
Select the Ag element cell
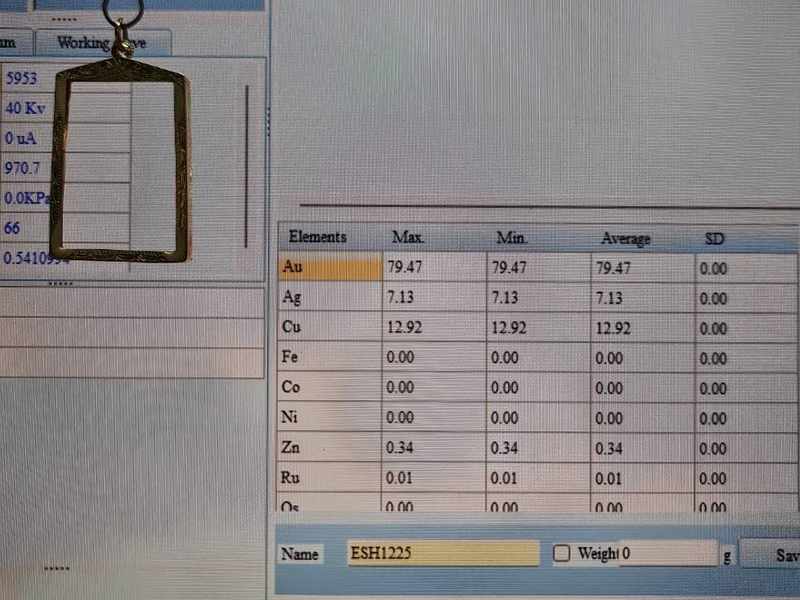click(x=329, y=298)
